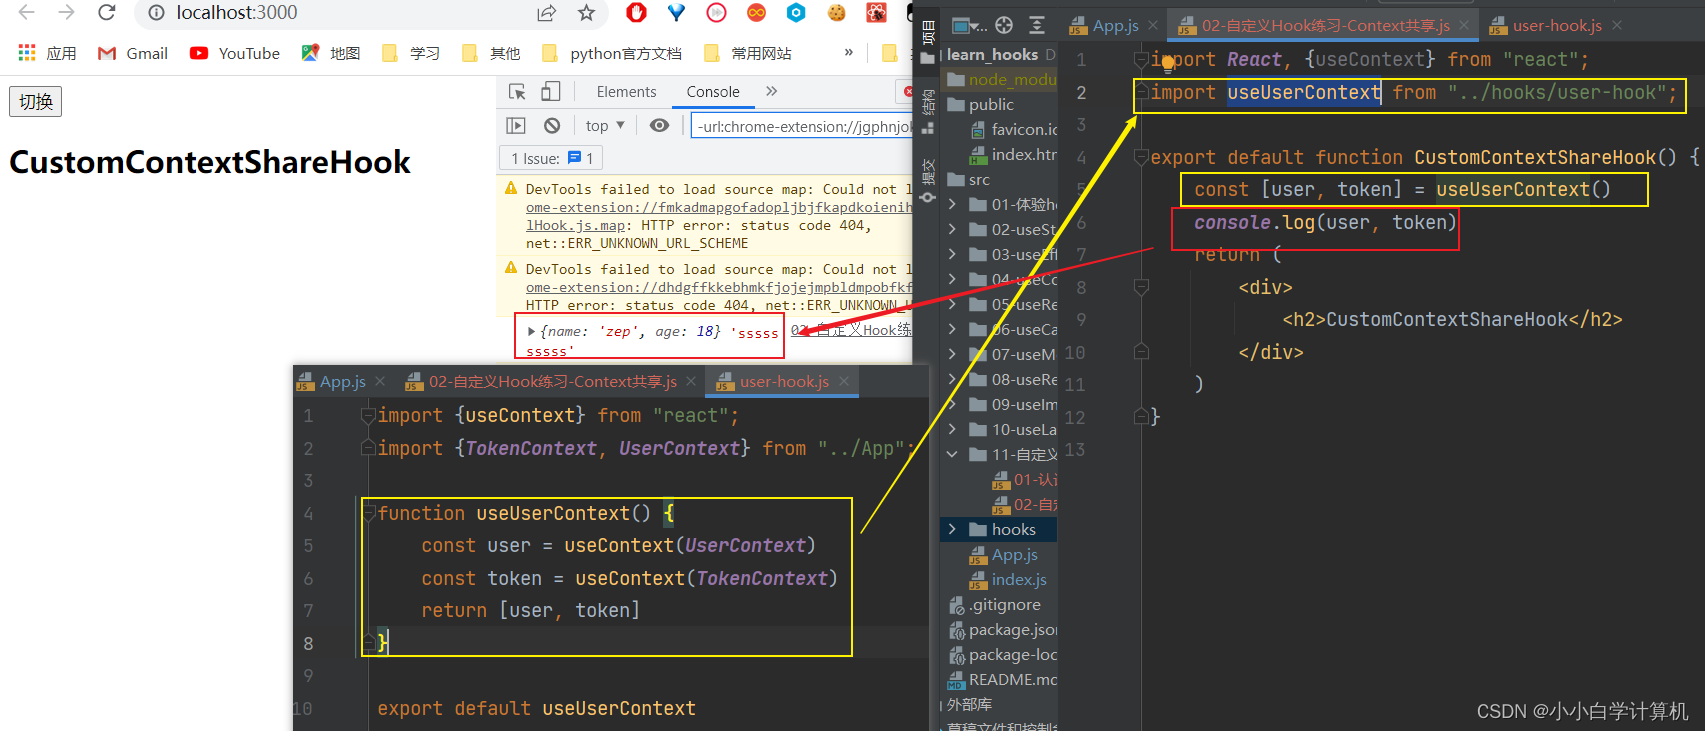Open the React developer tools extension icon
The height and width of the screenshot is (731, 1705).
pos(876,12)
